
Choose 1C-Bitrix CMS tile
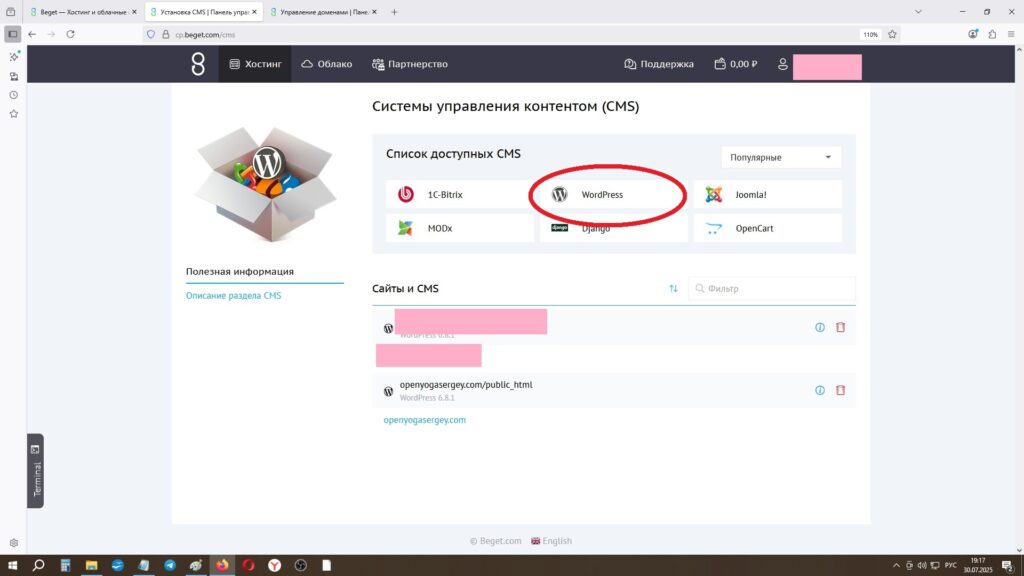point(460,195)
